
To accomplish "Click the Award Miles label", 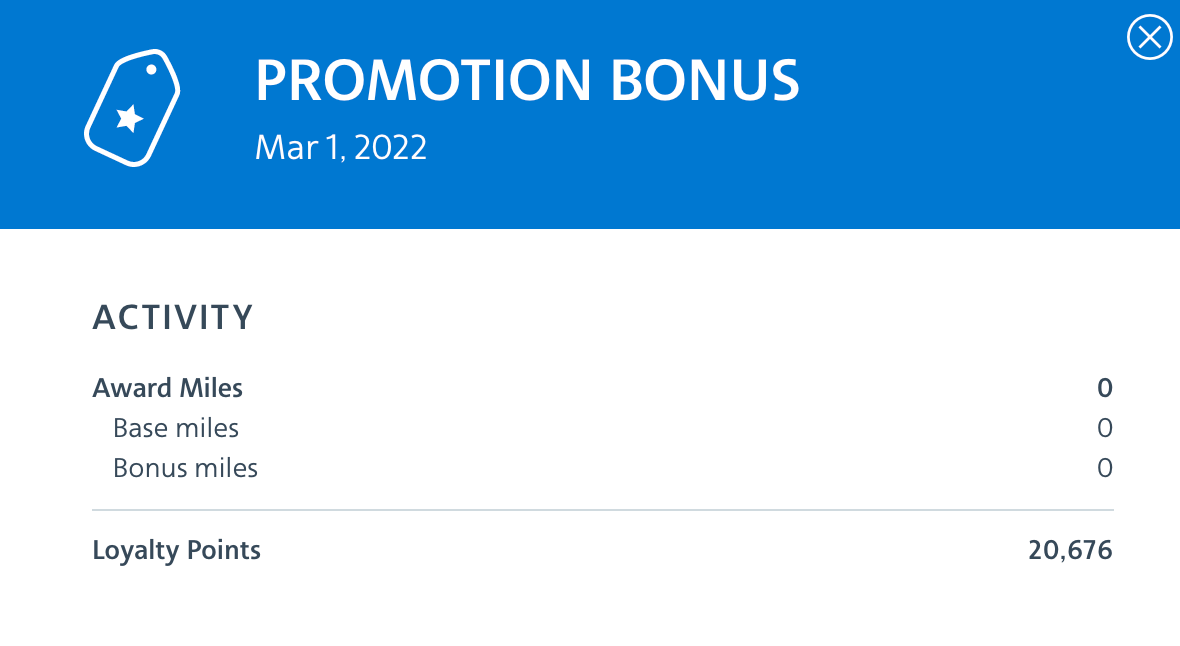I will (x=168, y=388).
